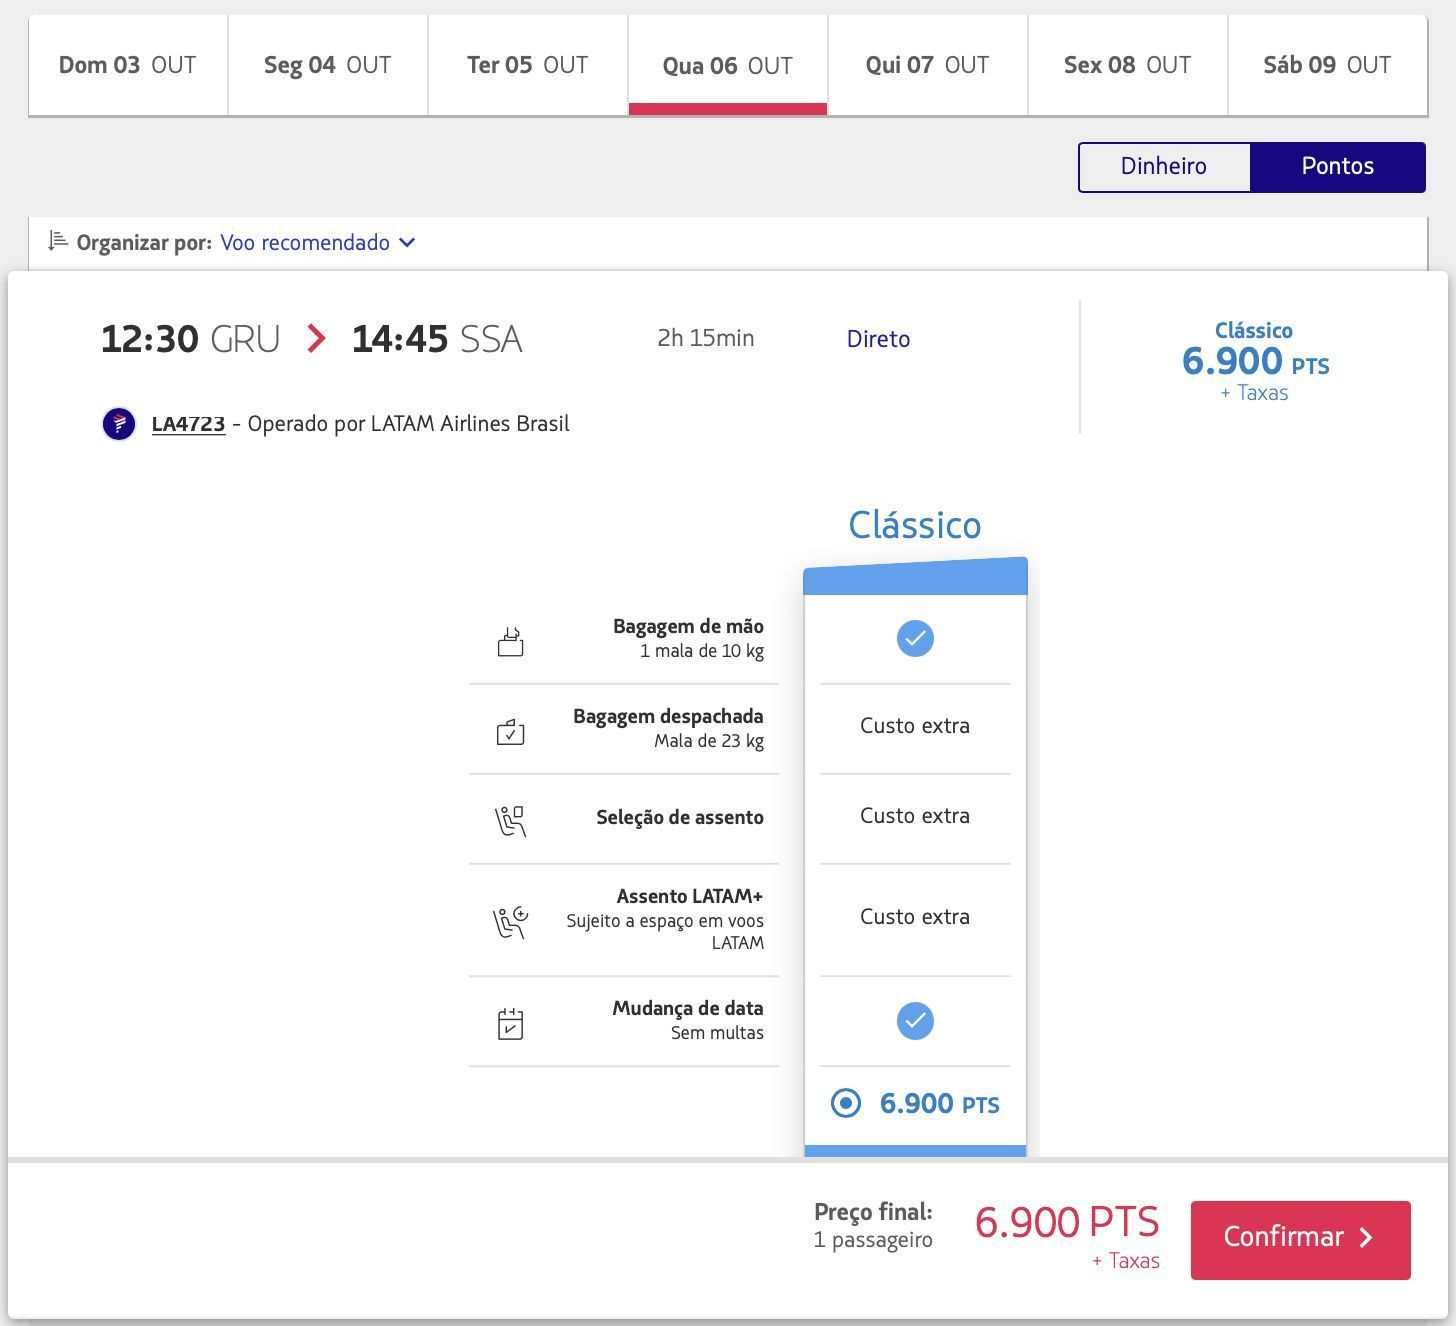Select the 6.900 PTS radio button

(x=846, y=1104)
